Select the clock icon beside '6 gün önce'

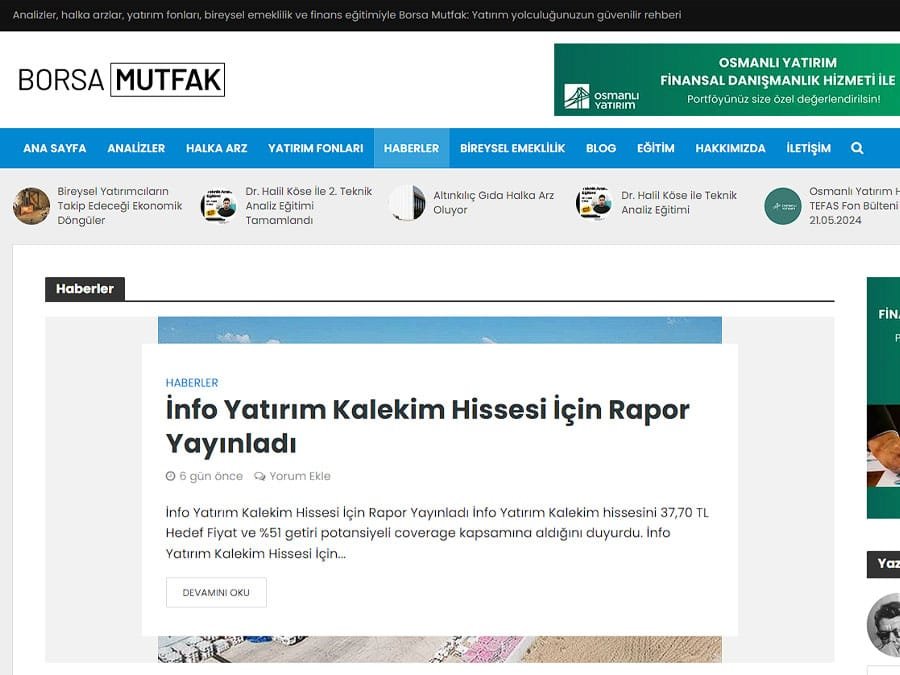pos(171,476)
